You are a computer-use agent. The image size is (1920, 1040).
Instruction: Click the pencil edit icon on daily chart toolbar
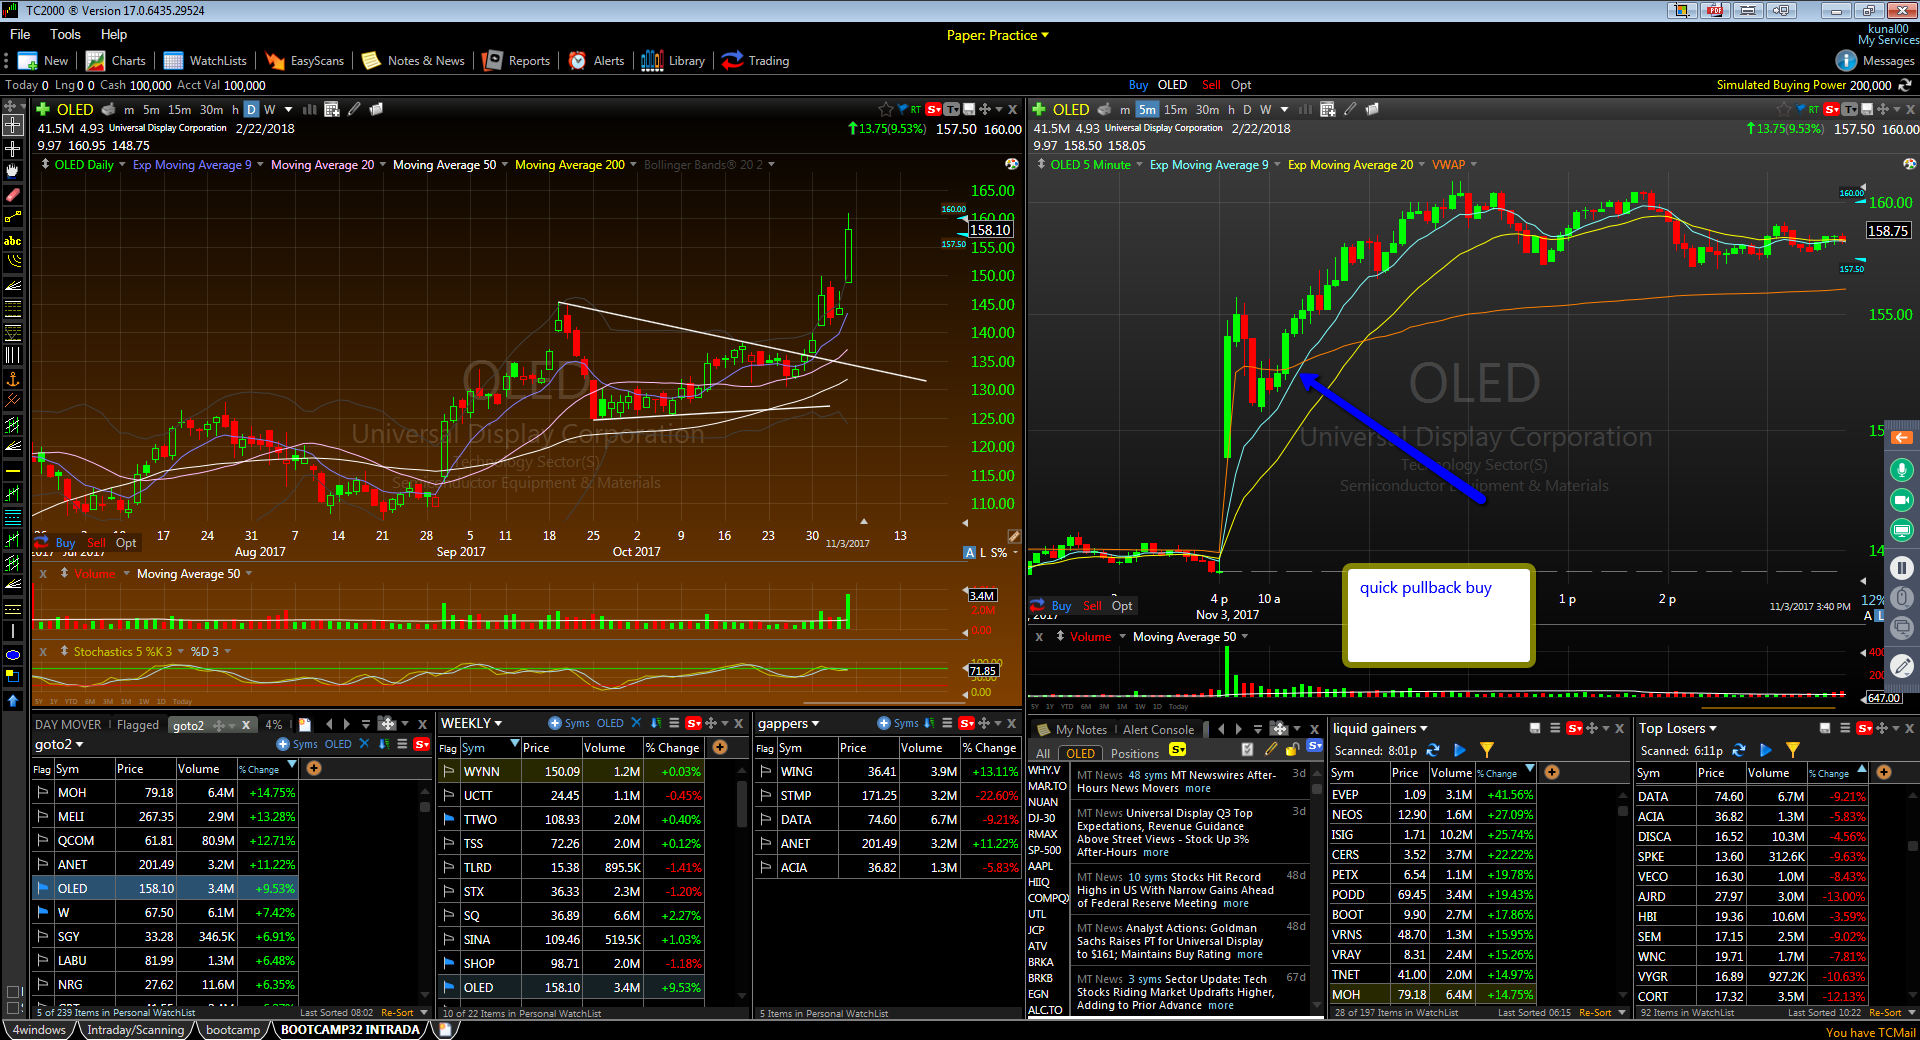point(354,109)
